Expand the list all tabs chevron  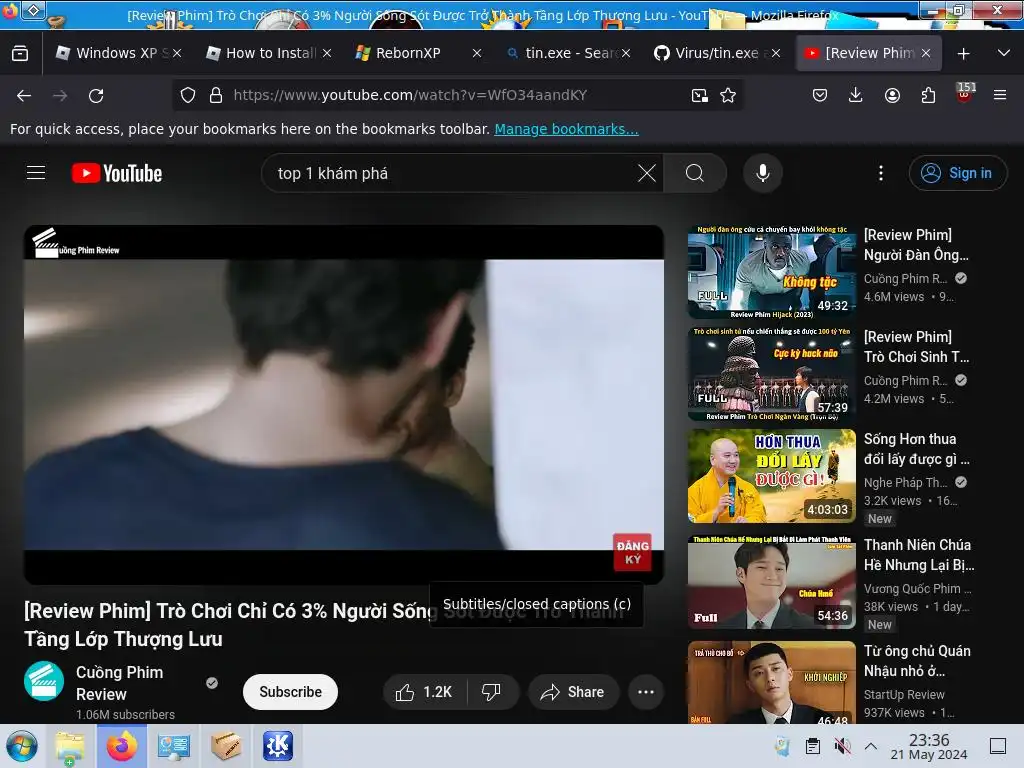1004,53
